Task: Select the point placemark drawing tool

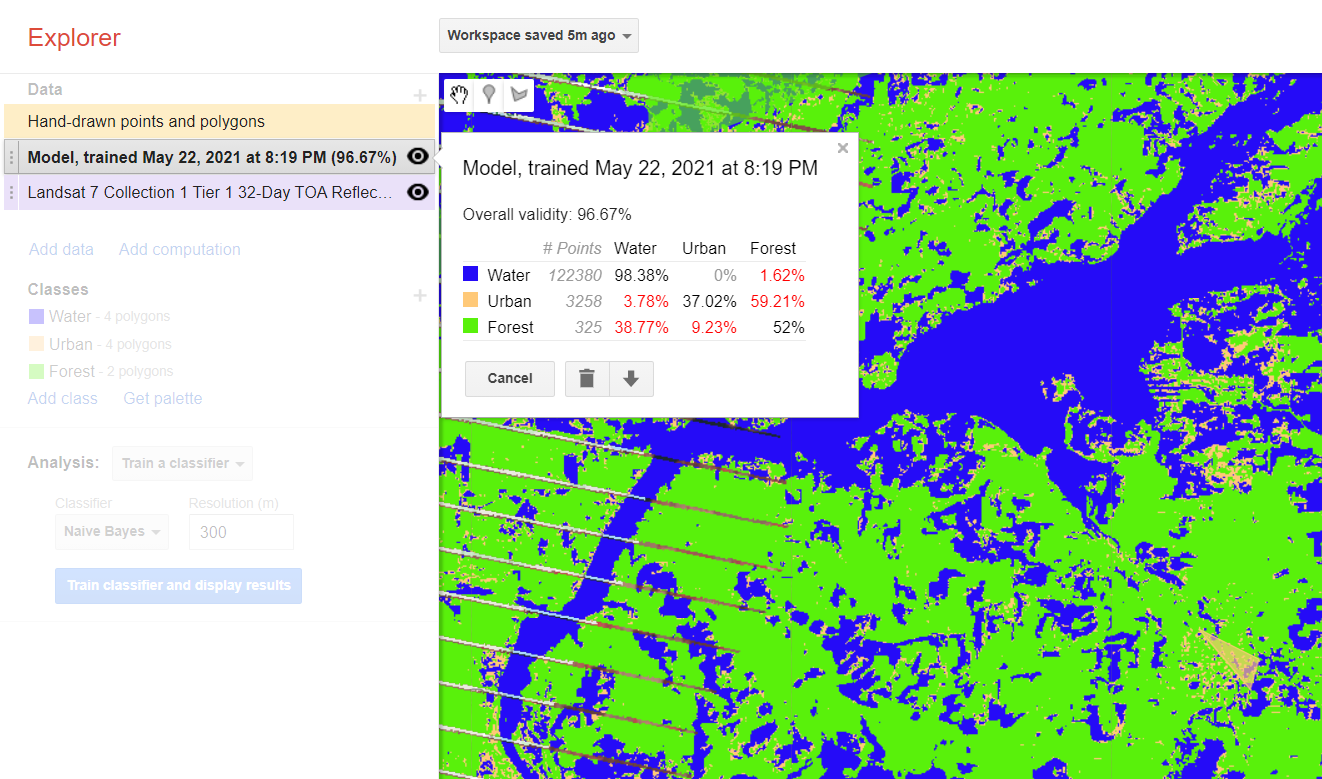Action: (x=489, y=94)
